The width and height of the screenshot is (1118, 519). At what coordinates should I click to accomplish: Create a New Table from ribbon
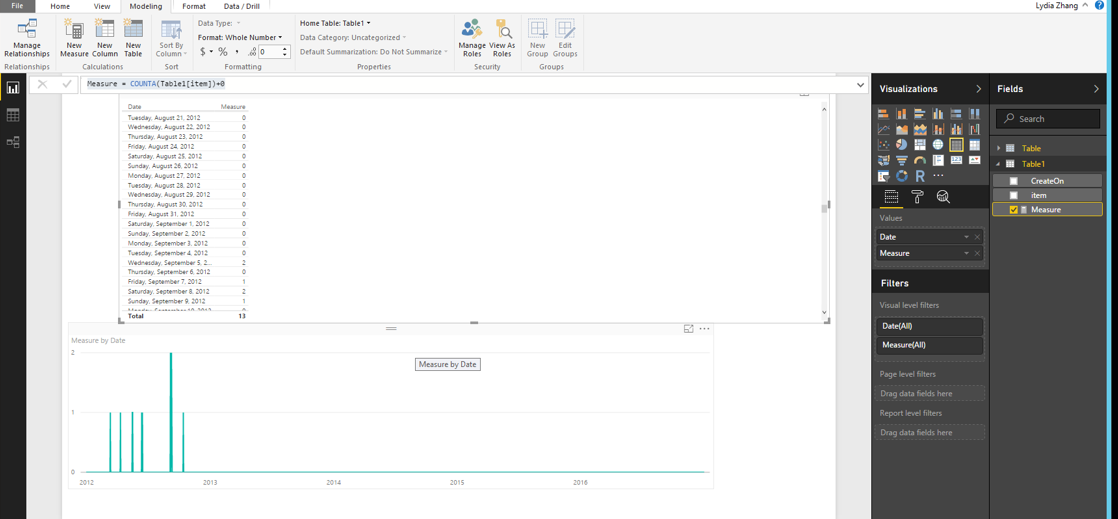click(x=133, y=38)
